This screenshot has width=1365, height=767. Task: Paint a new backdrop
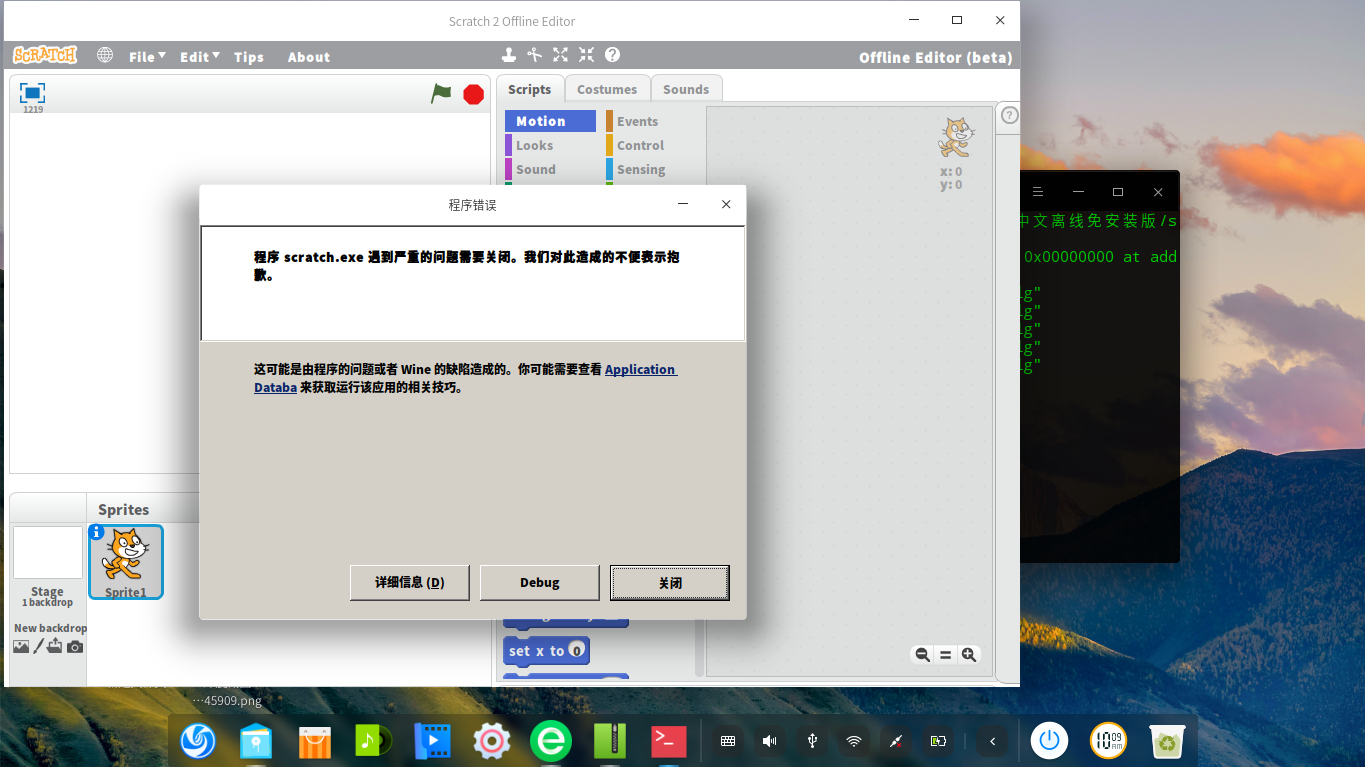39,647
